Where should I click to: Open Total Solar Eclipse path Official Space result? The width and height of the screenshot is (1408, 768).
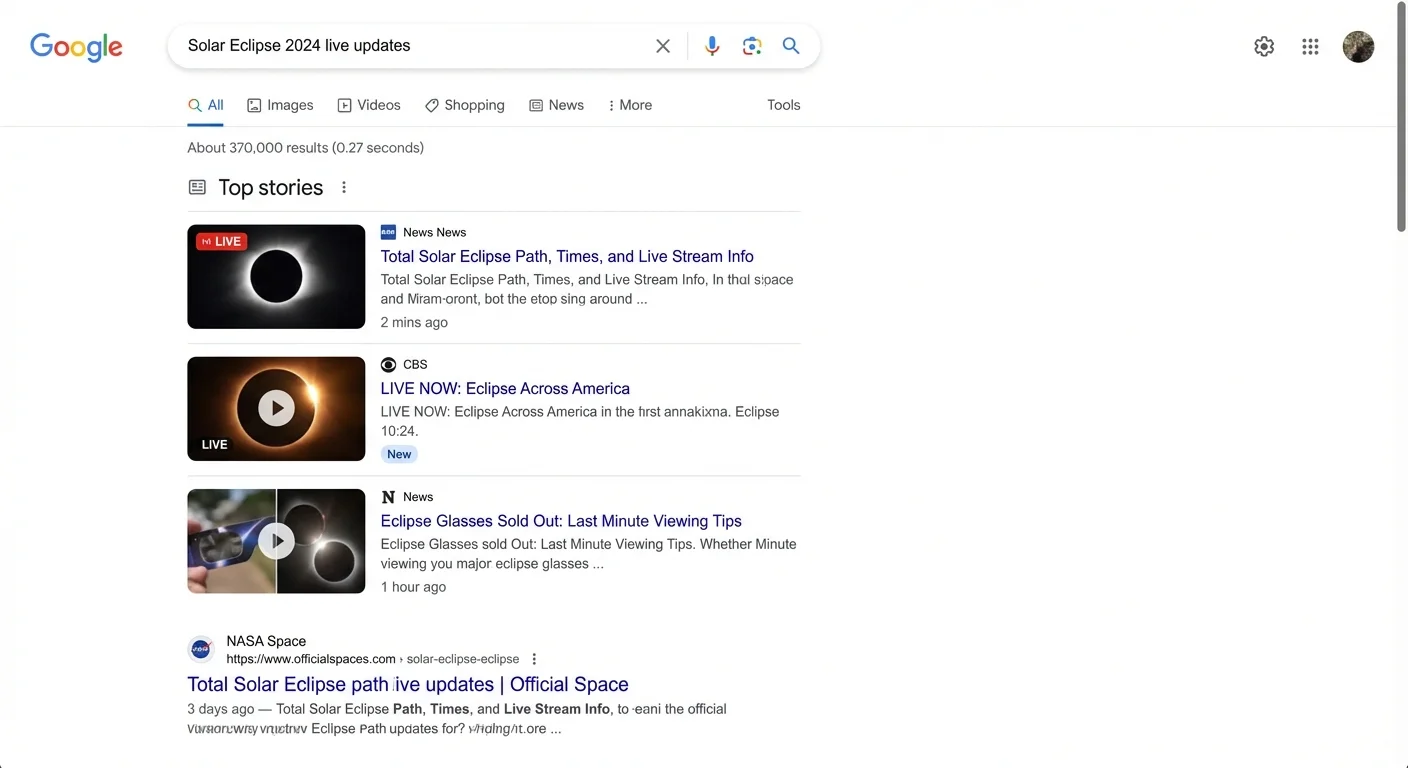408,684
